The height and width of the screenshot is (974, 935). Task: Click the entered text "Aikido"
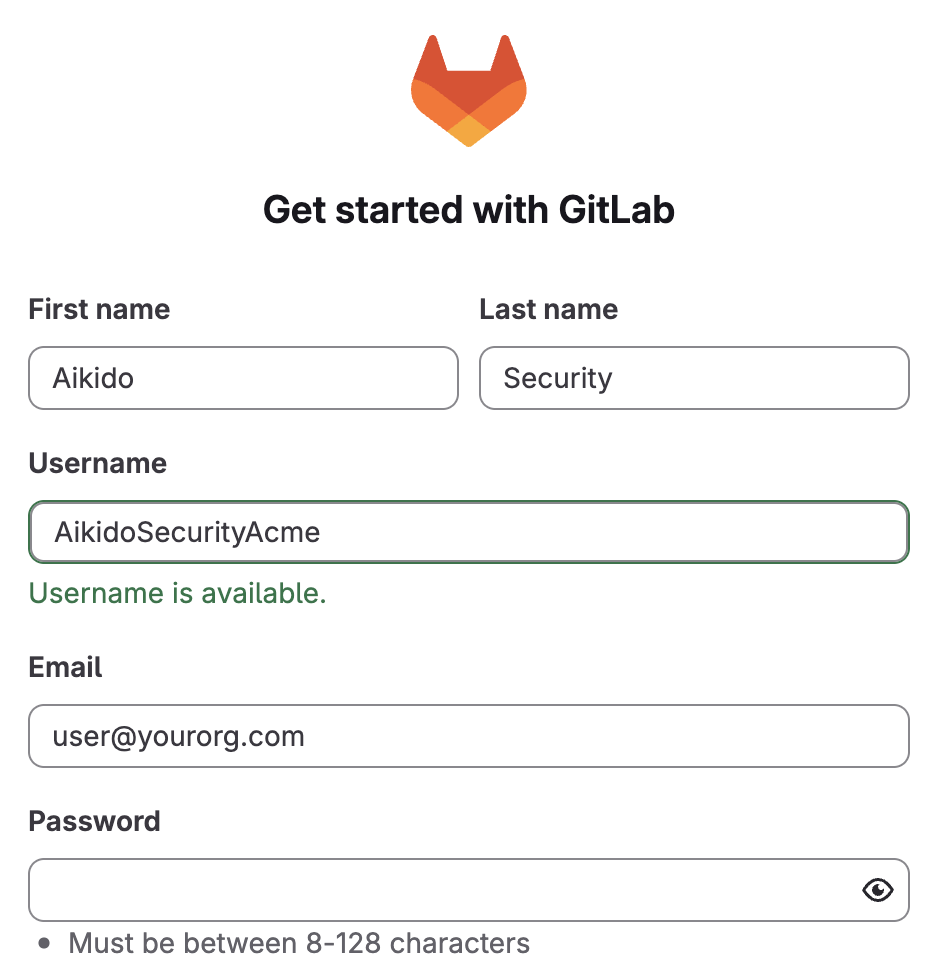[x=93, y=379]
